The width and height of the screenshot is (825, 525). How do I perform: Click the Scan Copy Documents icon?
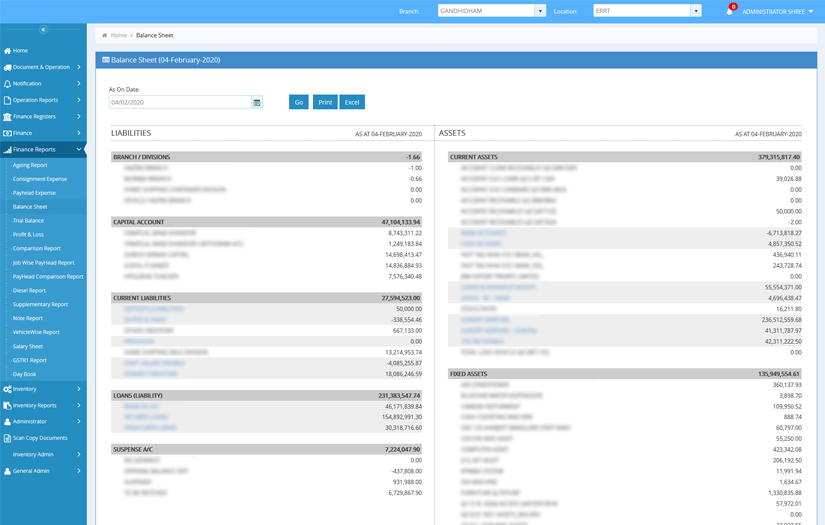click(x=7, y=438)
